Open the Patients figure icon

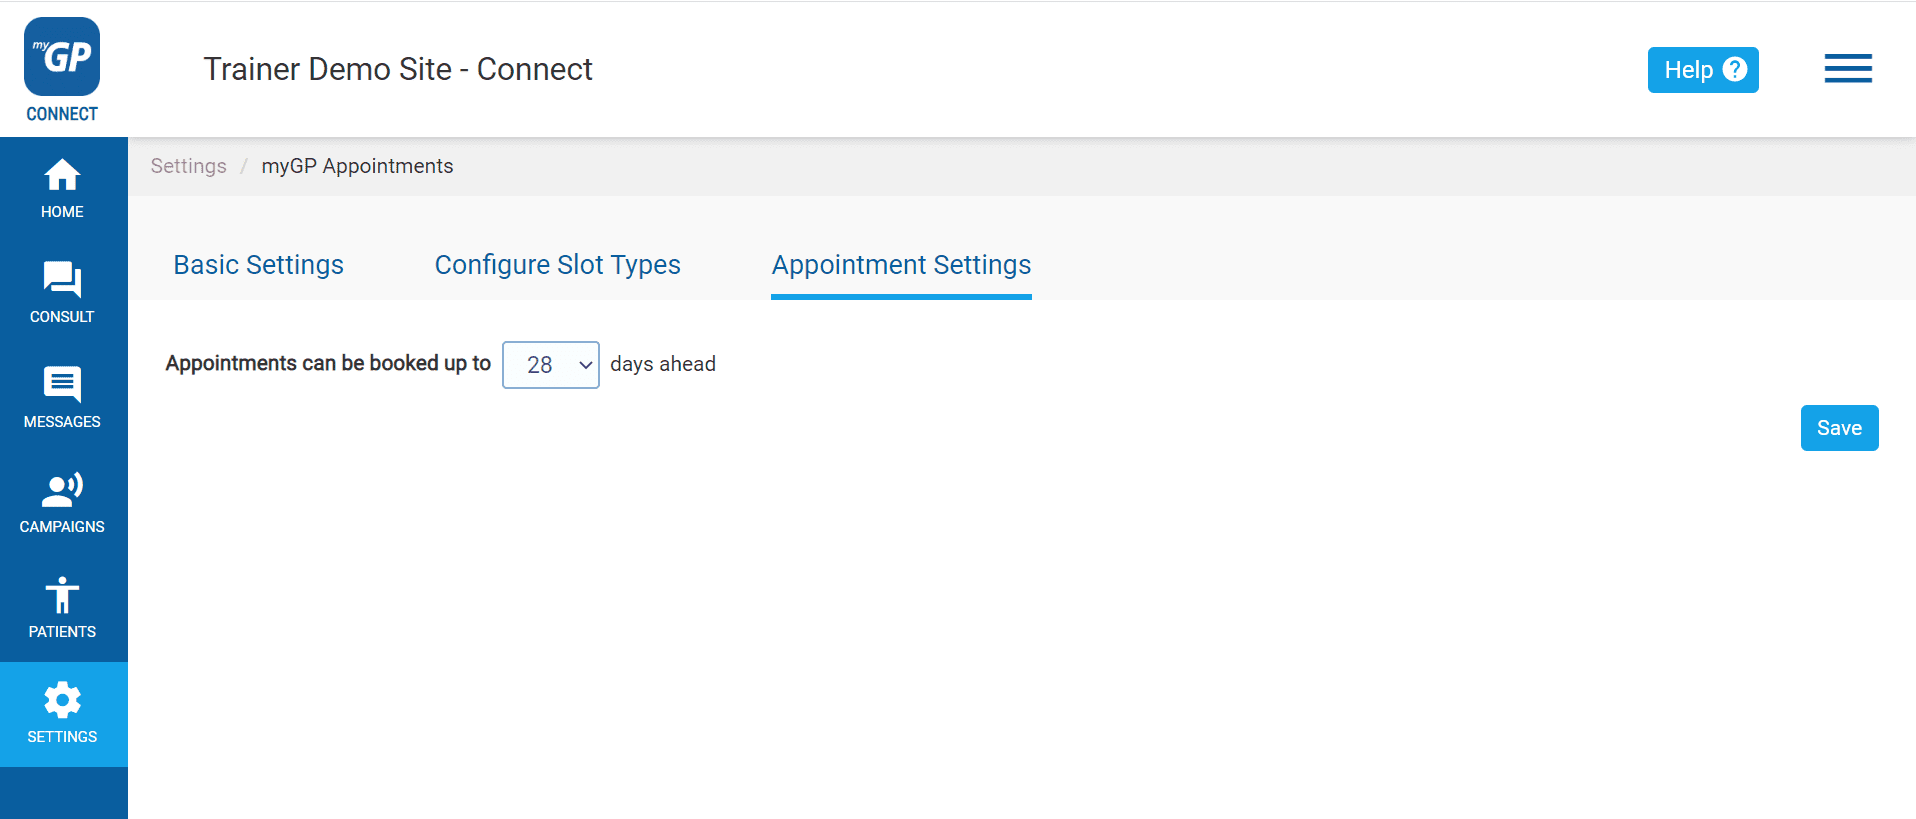62,595
